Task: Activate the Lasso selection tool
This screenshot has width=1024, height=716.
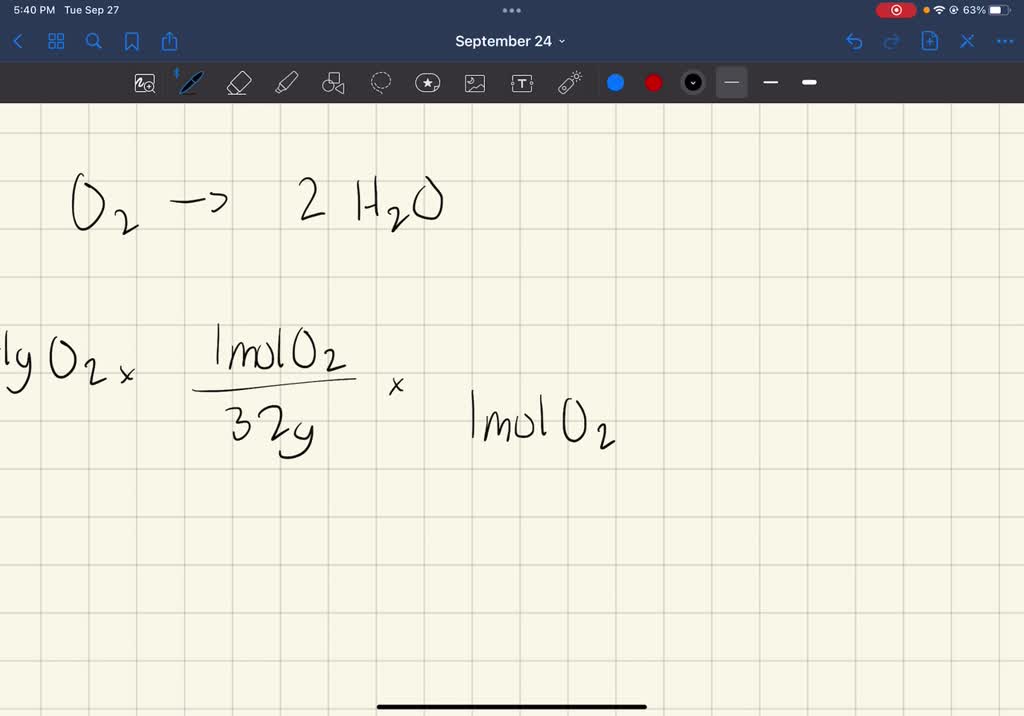Action: pos(381,83)
